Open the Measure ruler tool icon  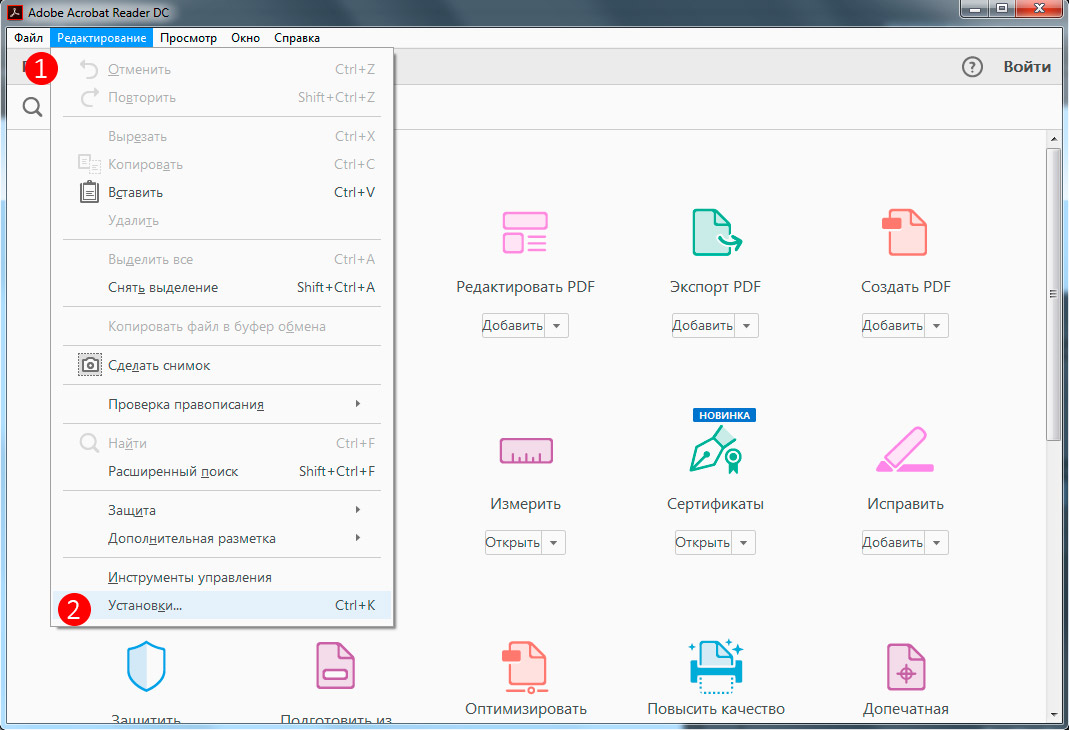coord(526,451)
